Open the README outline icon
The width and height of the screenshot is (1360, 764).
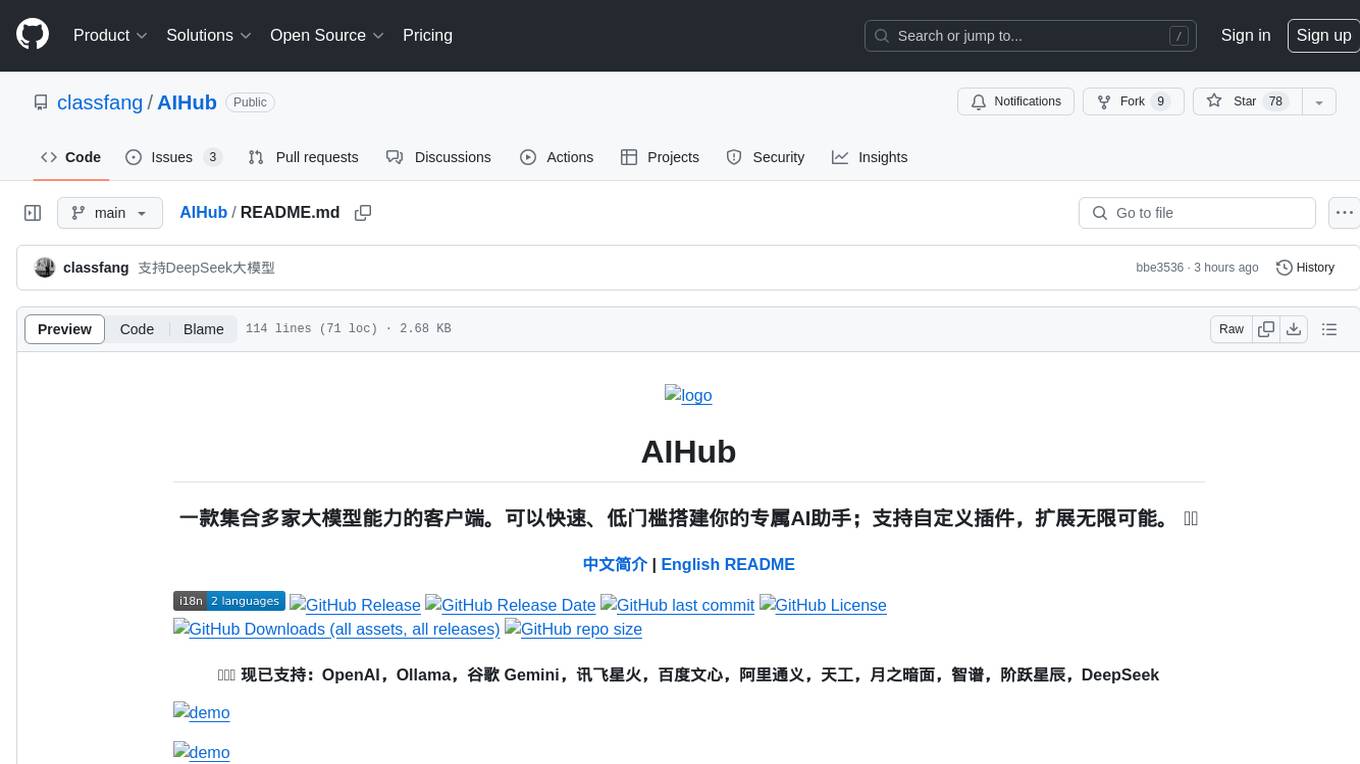(x=1329, y=329)
